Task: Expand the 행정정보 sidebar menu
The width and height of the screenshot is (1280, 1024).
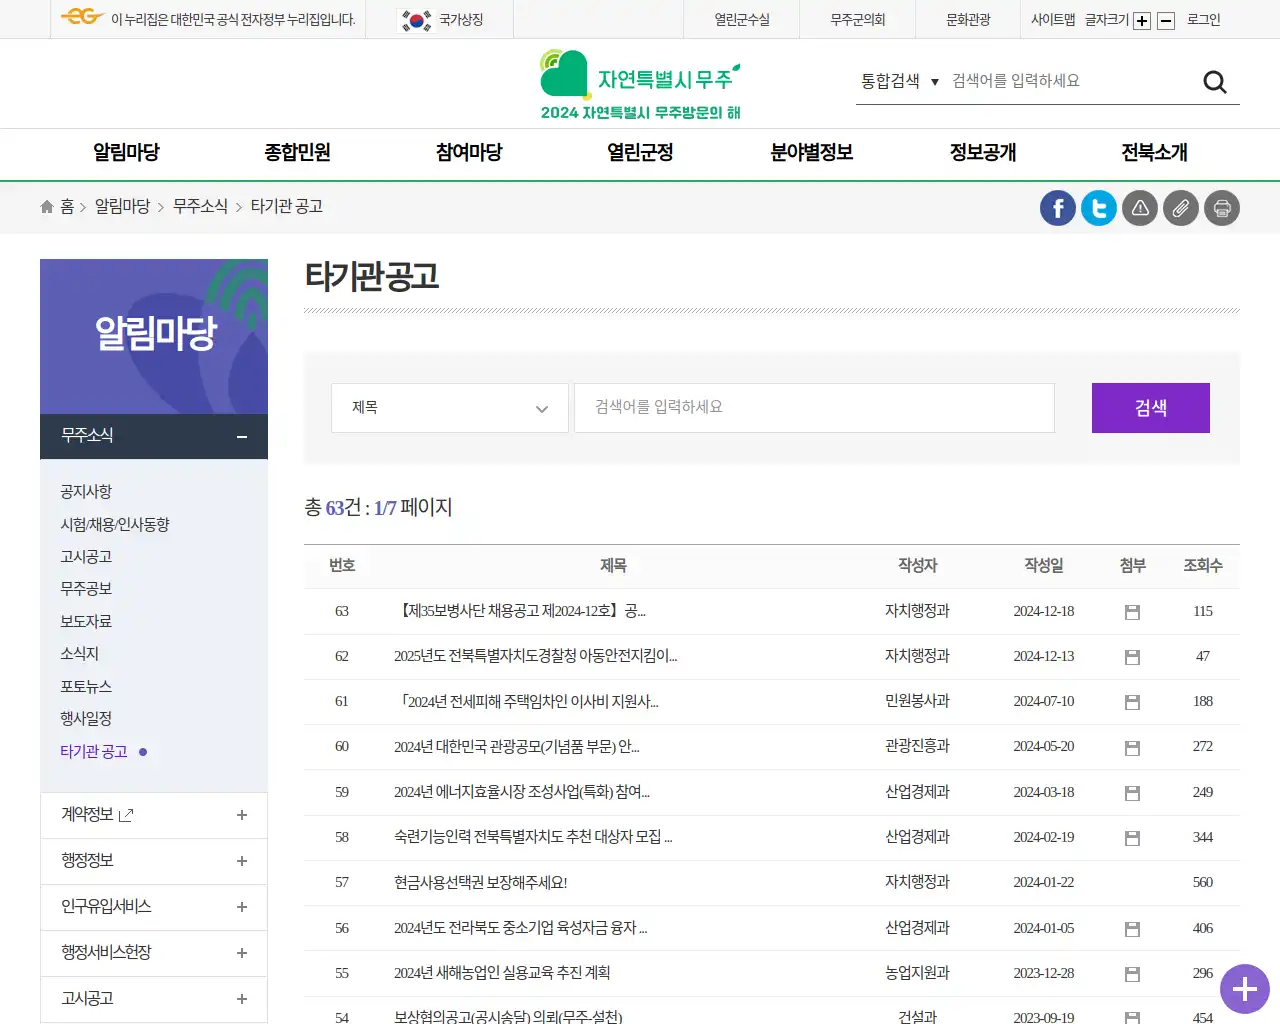Action: [153, 861]
